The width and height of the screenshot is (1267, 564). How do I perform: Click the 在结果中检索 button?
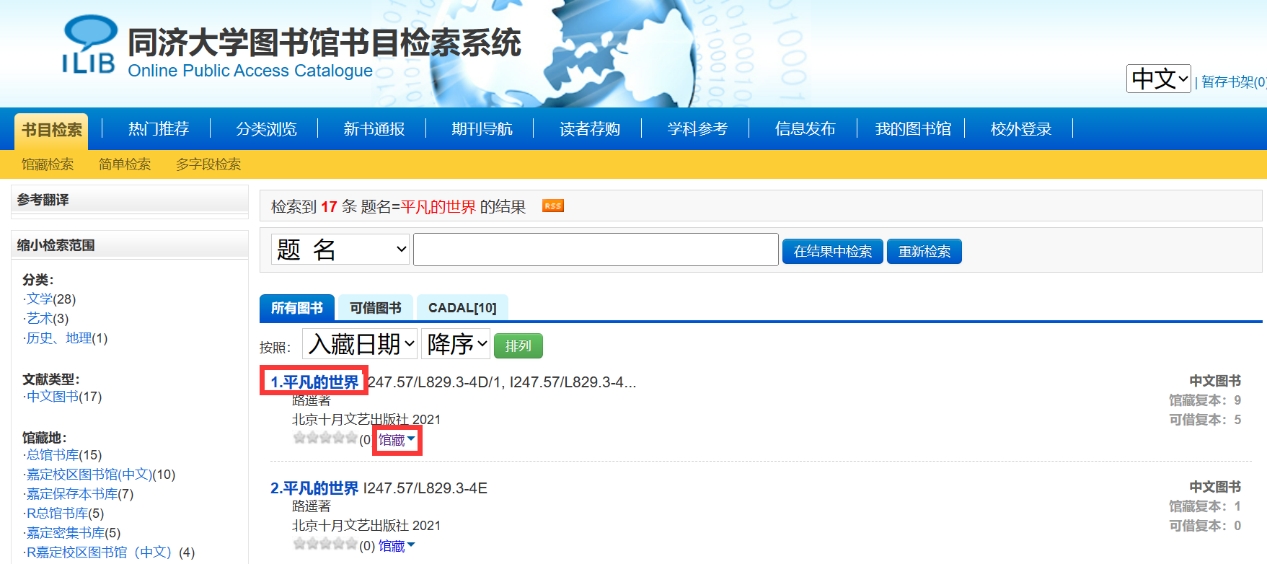pos(832,251)
